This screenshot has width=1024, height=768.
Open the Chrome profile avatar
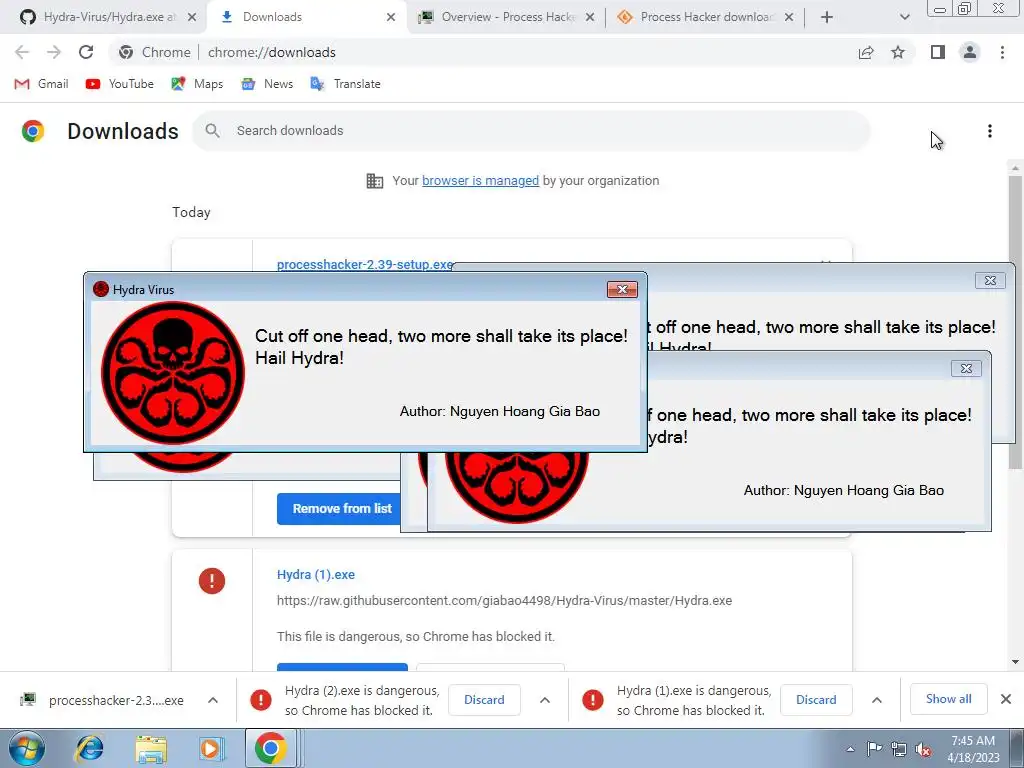[970, 52]
